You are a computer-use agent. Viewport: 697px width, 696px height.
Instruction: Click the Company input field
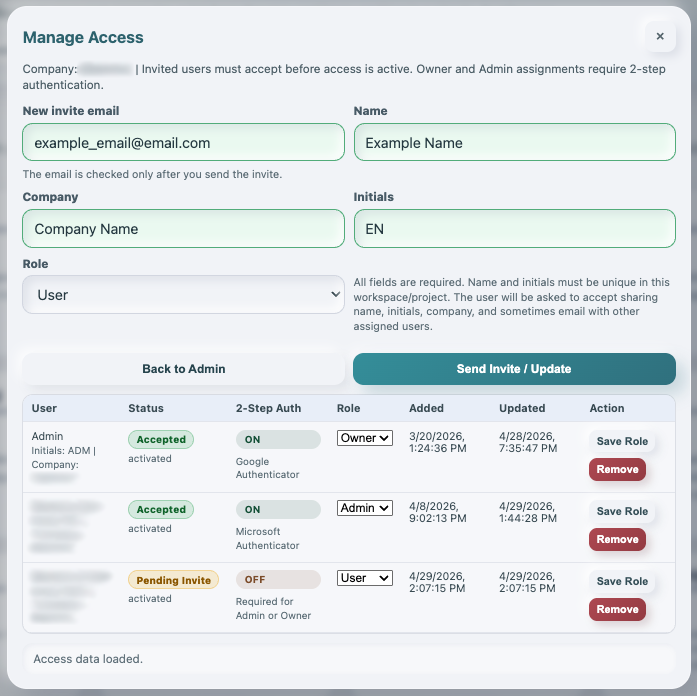(x=184, y=228)
